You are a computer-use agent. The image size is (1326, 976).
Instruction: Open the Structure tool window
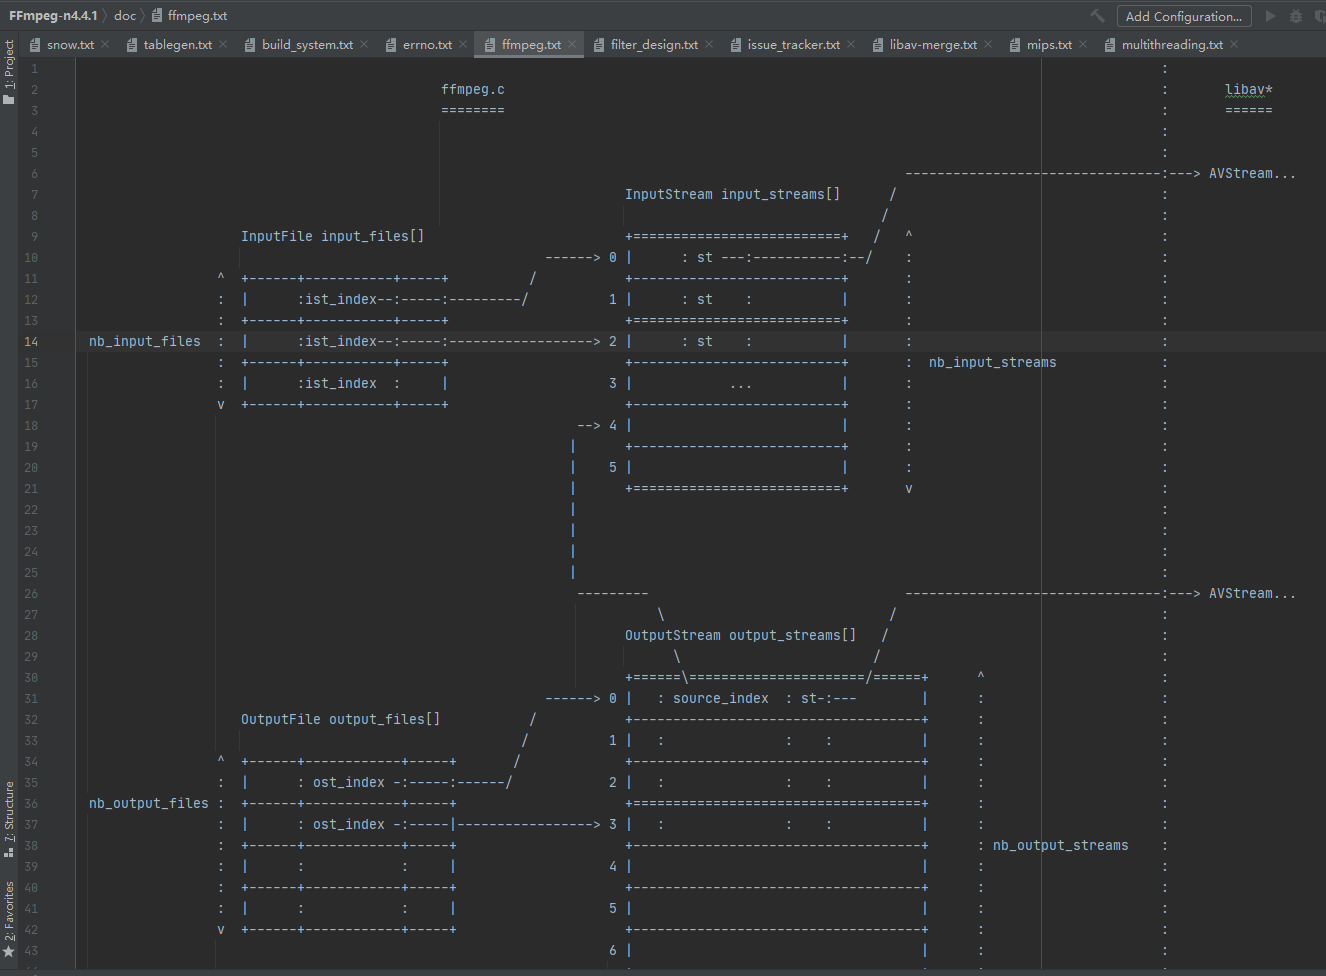tap(9, 820)
